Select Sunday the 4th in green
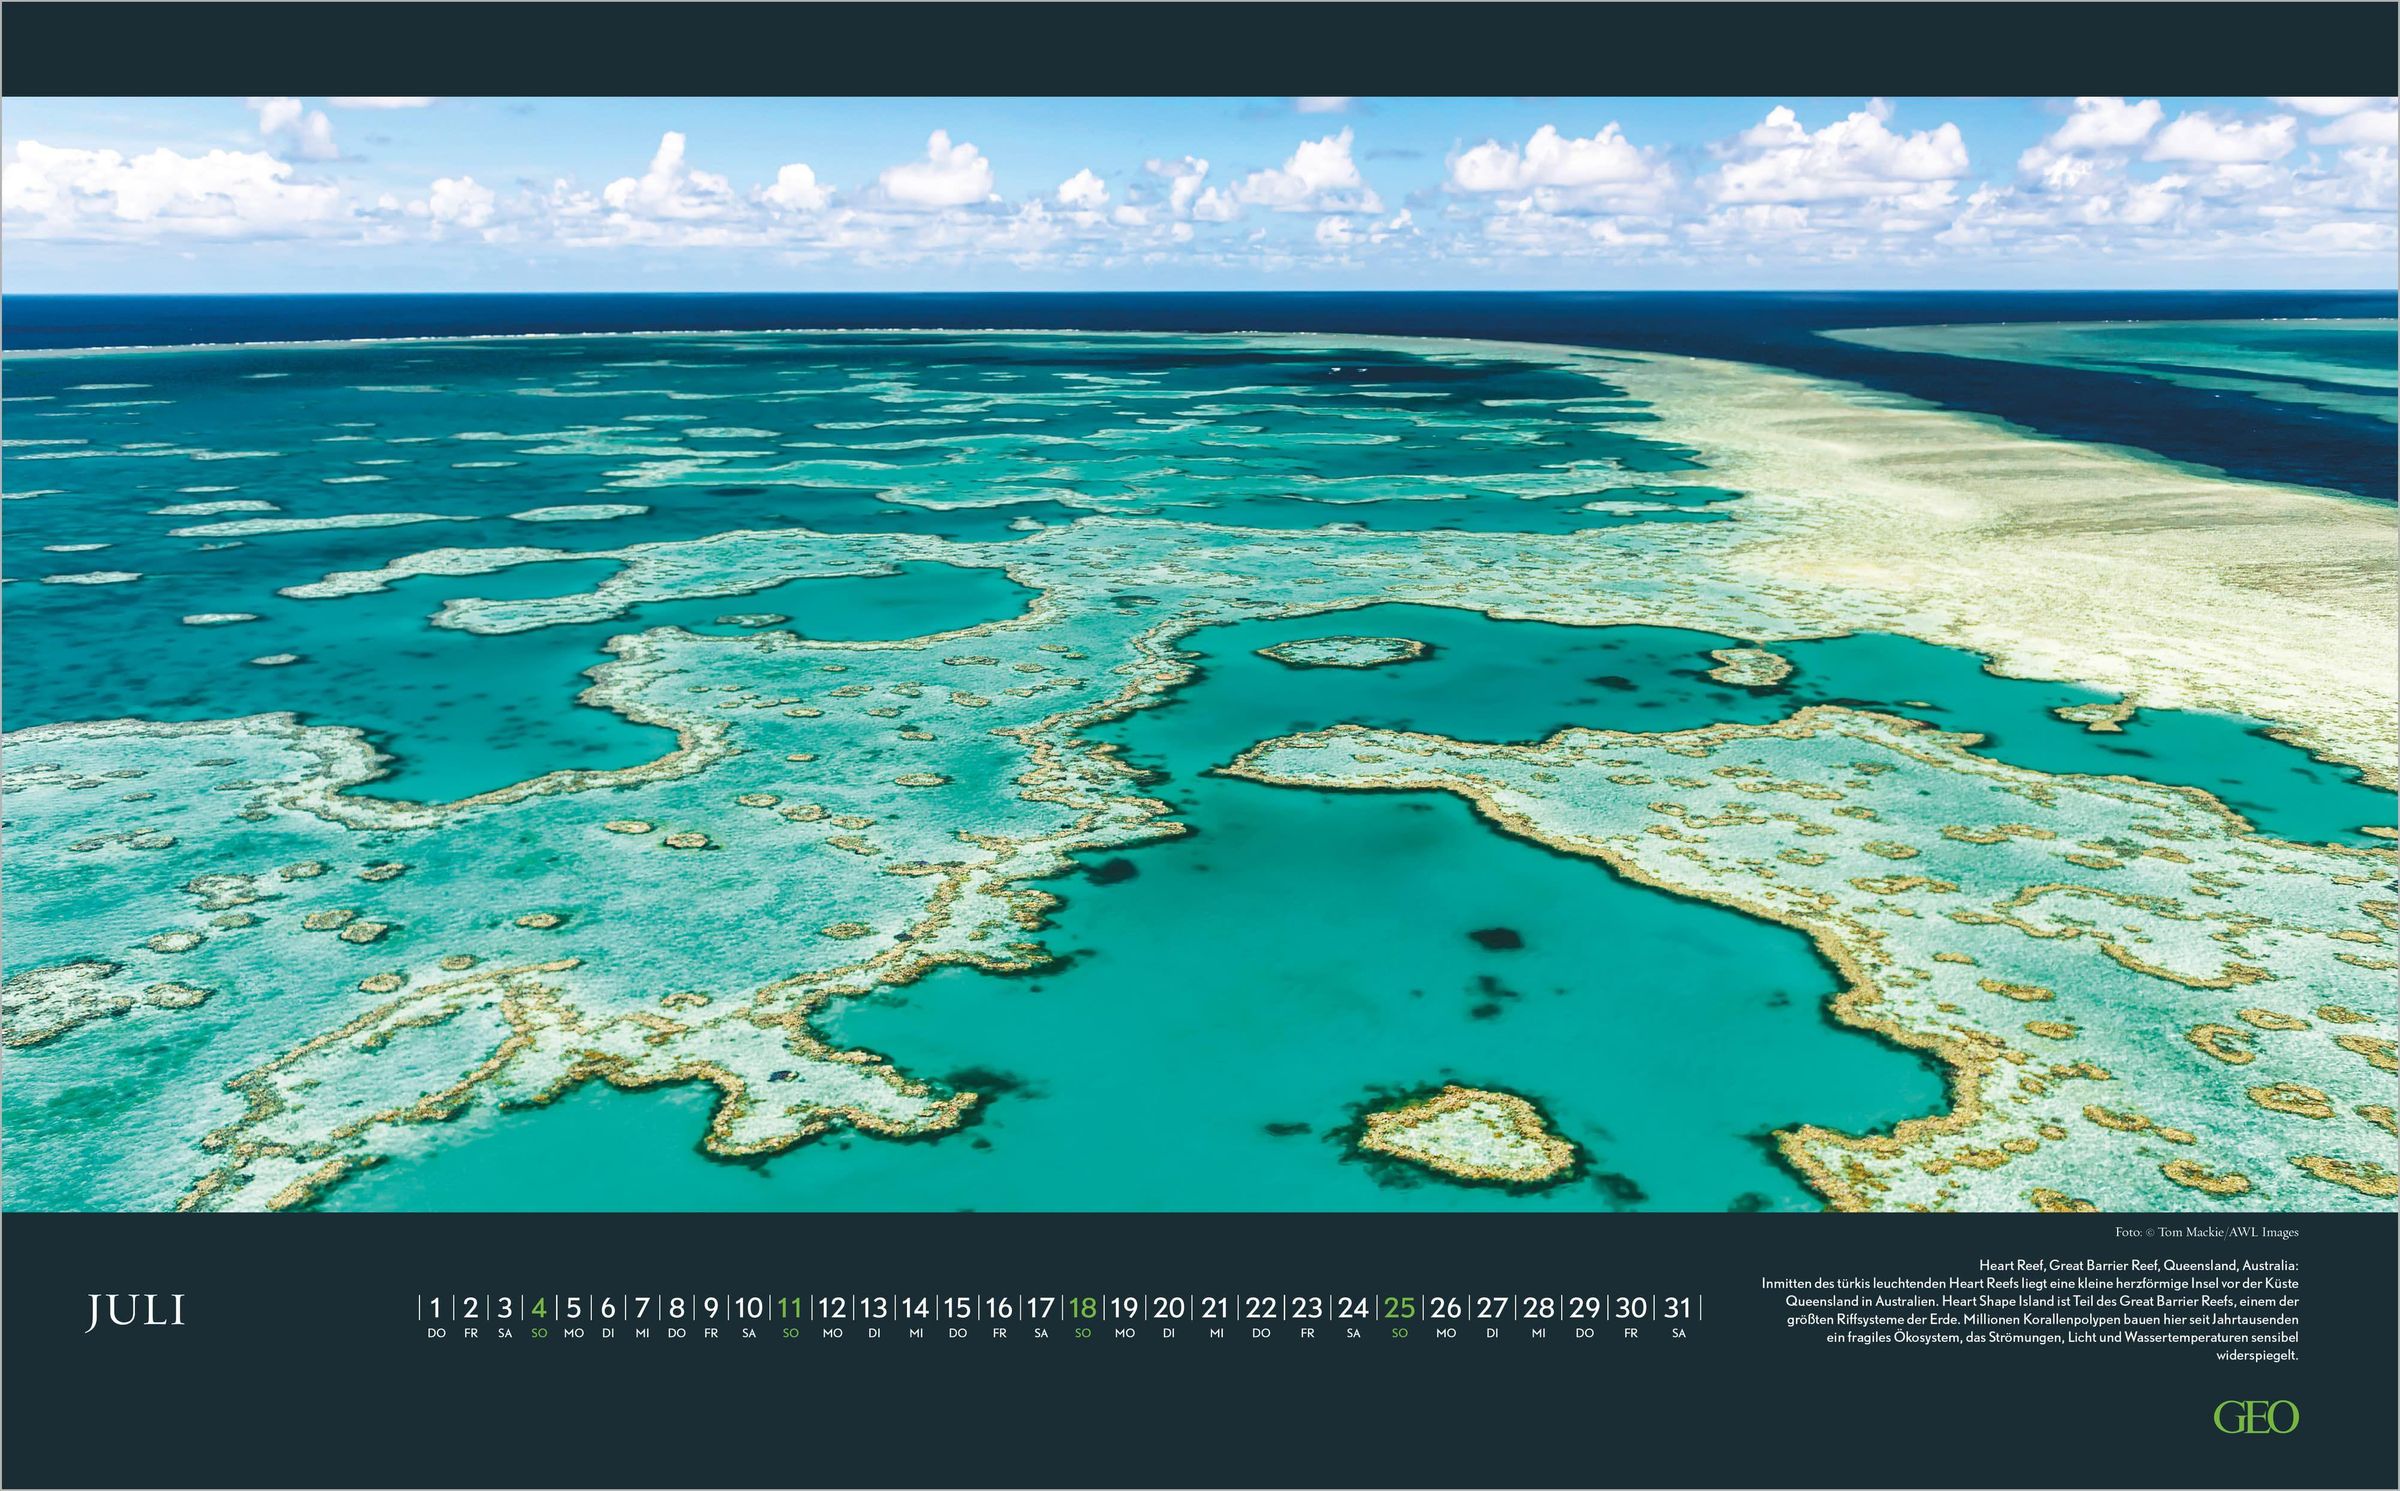The image size is (2400, 1491). 539,1308
